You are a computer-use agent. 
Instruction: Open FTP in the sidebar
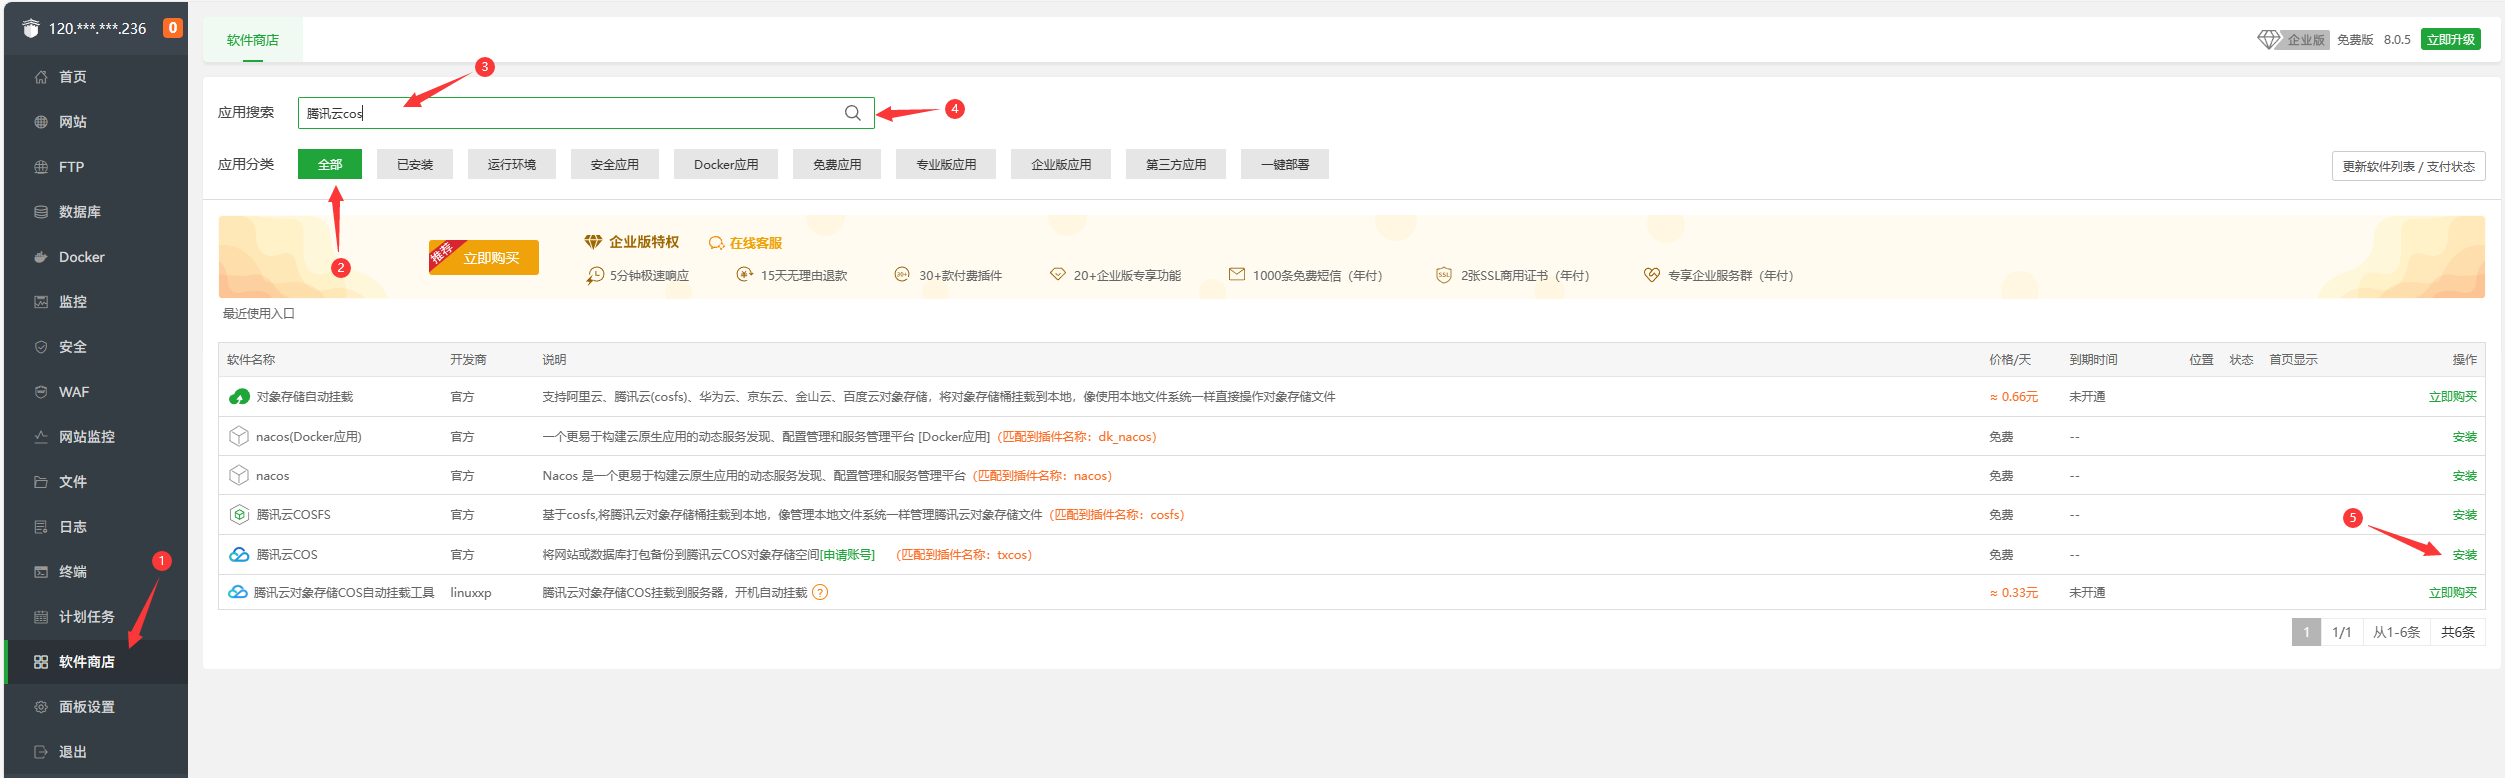pos(96,167)
